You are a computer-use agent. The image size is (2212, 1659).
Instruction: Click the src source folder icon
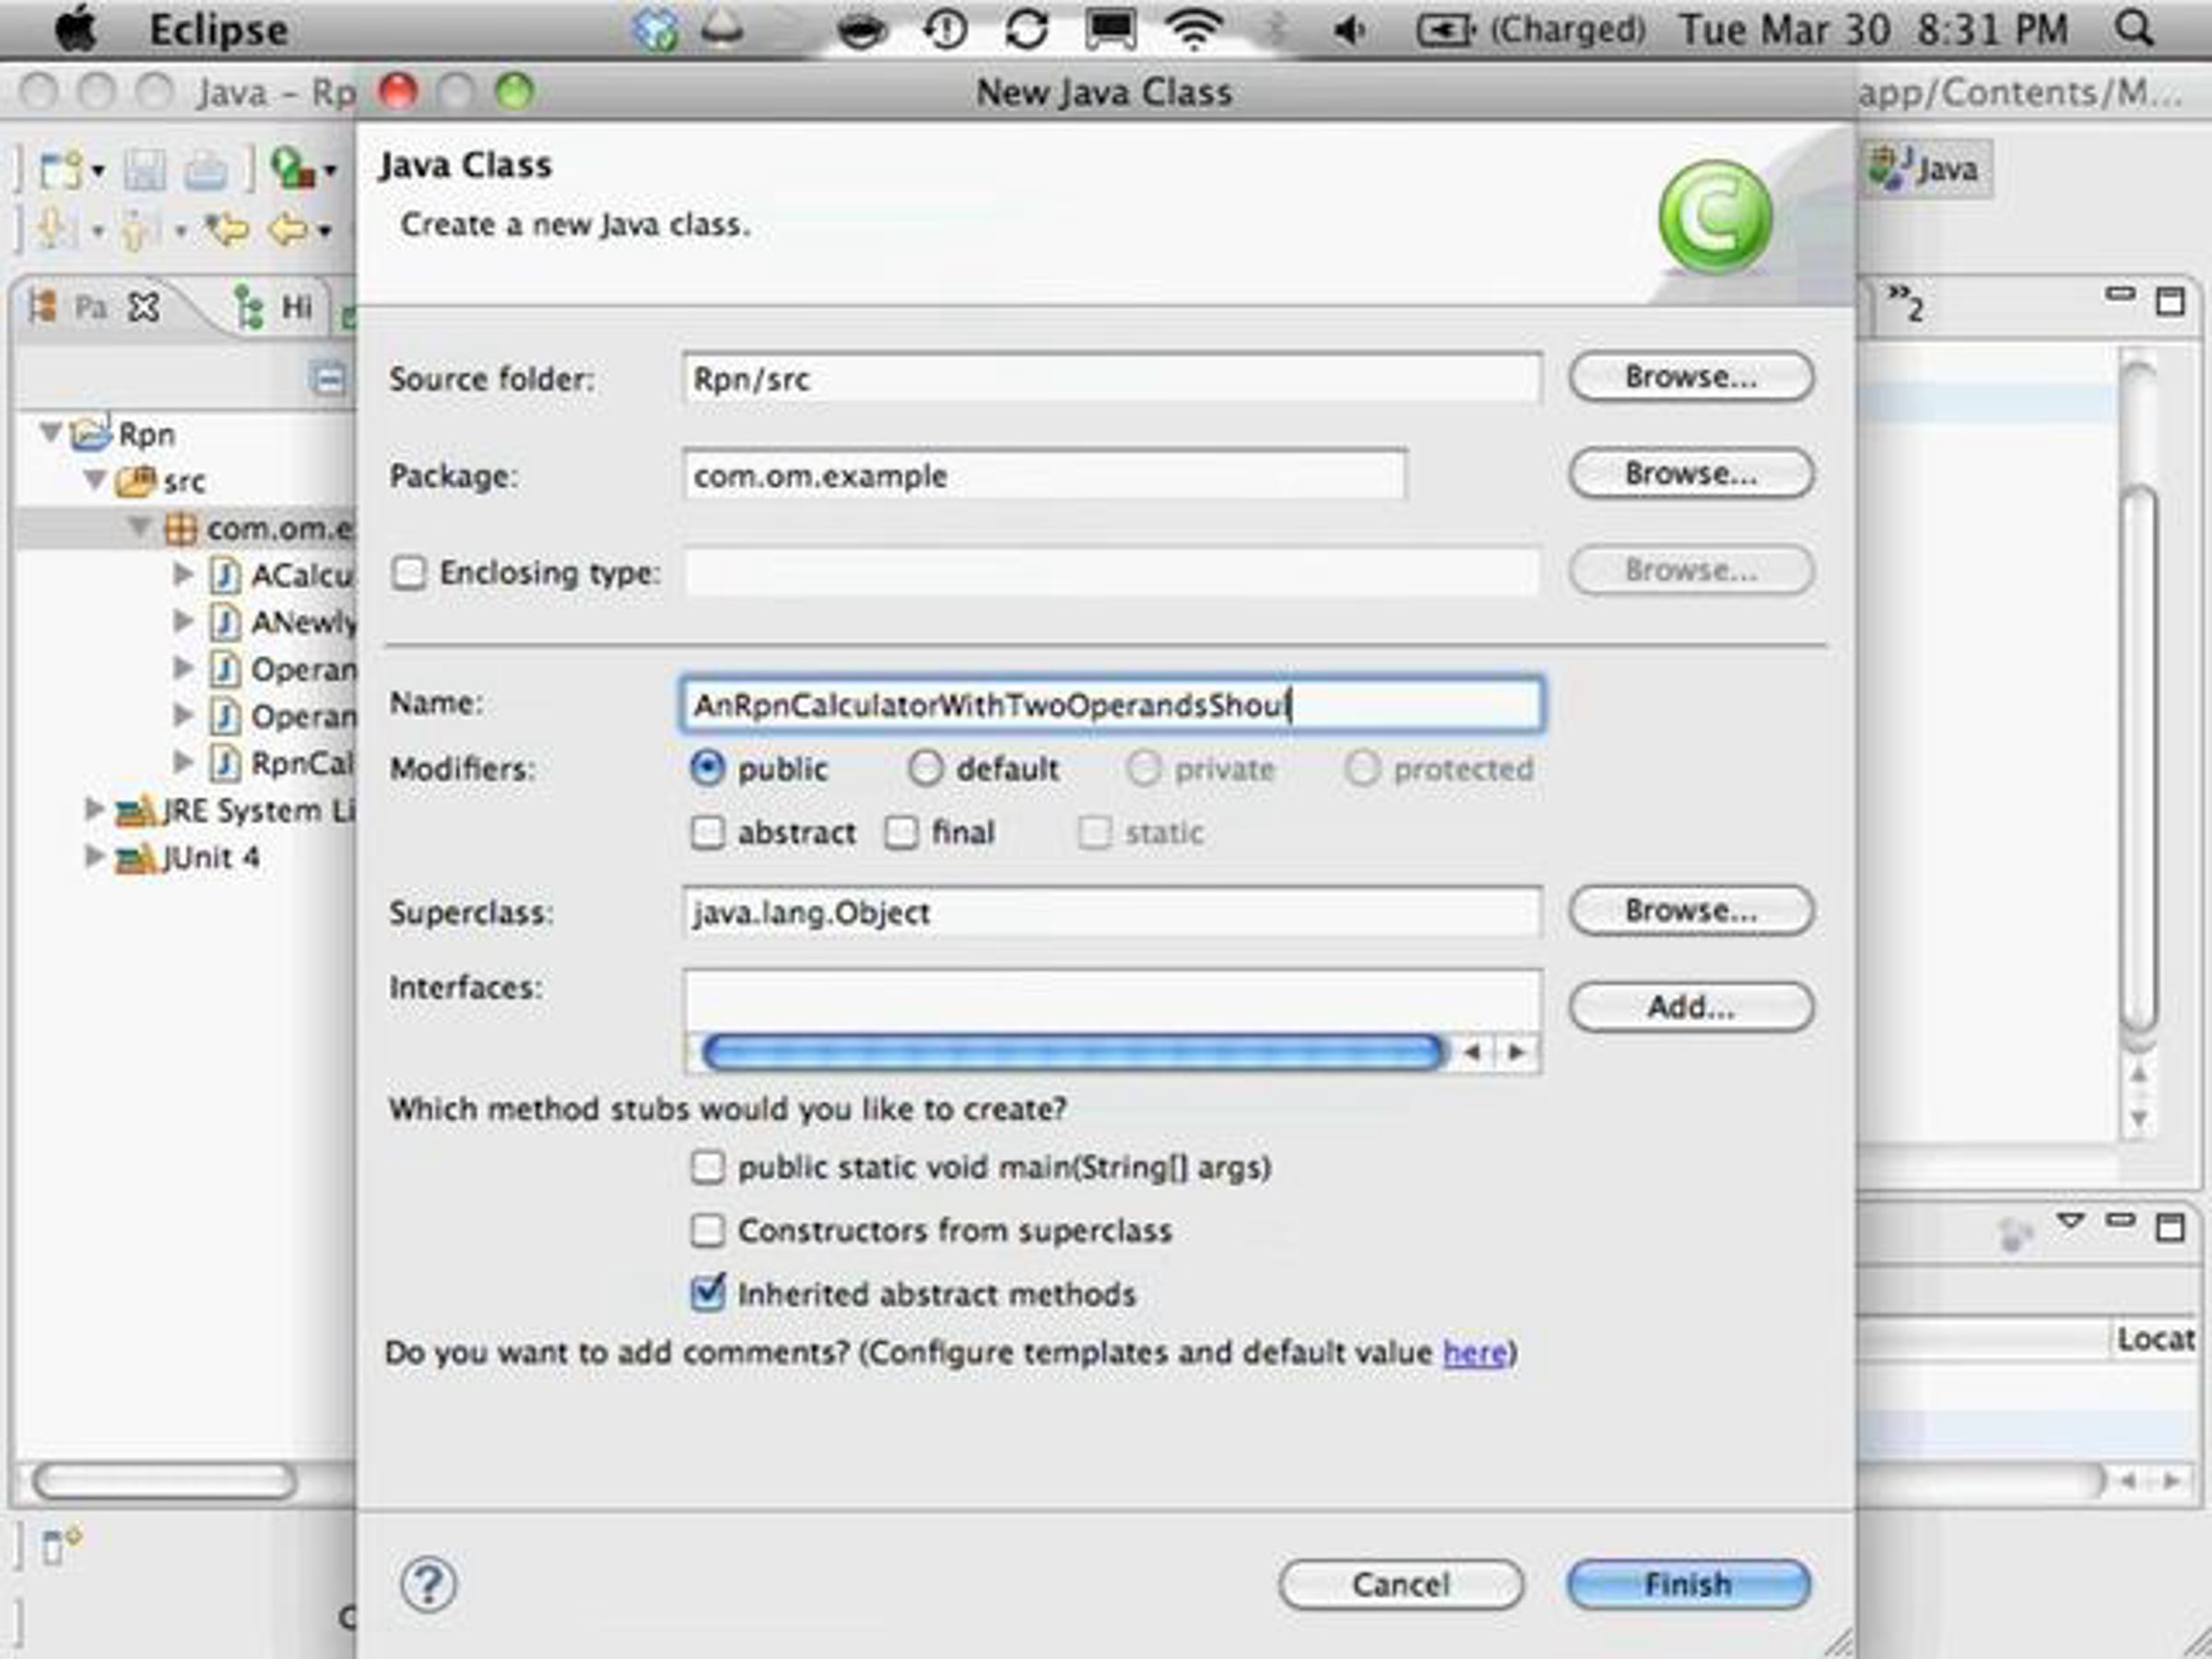135,481
